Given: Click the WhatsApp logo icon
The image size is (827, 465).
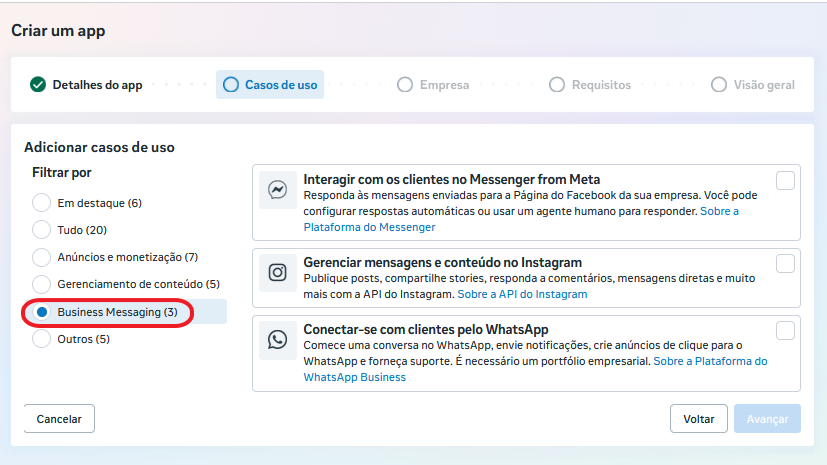Looking at the screenshot, I should 277,340.
